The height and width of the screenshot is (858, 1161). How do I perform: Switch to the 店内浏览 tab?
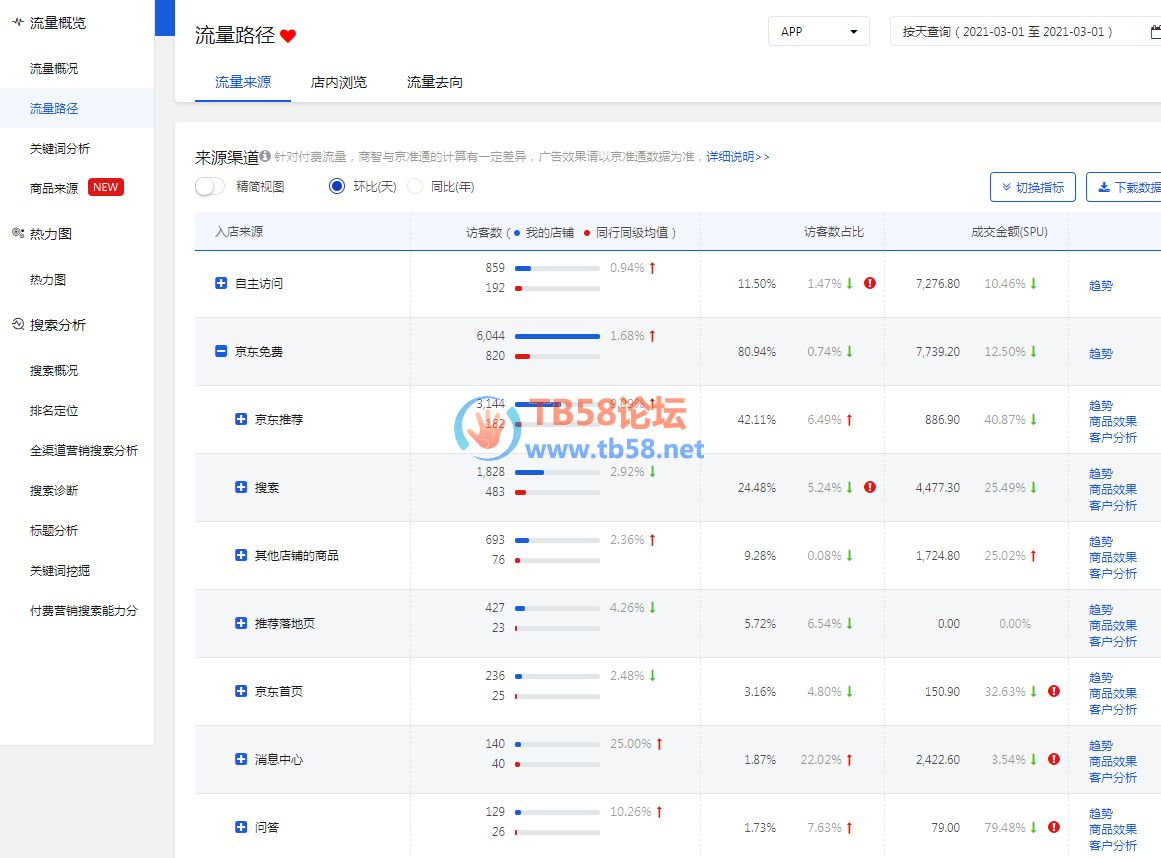tap(338, 82)
